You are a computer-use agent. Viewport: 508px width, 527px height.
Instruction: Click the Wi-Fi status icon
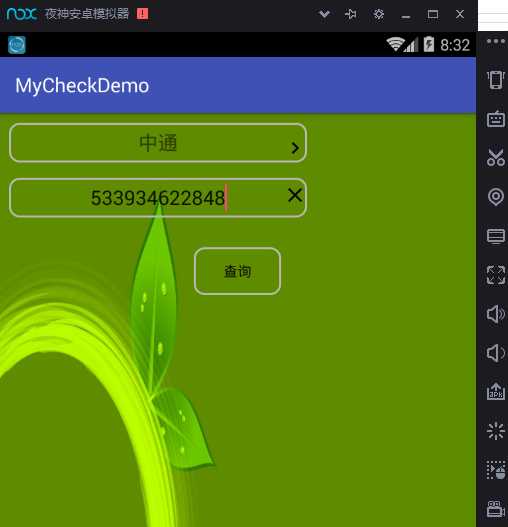(x=395, y=44)
